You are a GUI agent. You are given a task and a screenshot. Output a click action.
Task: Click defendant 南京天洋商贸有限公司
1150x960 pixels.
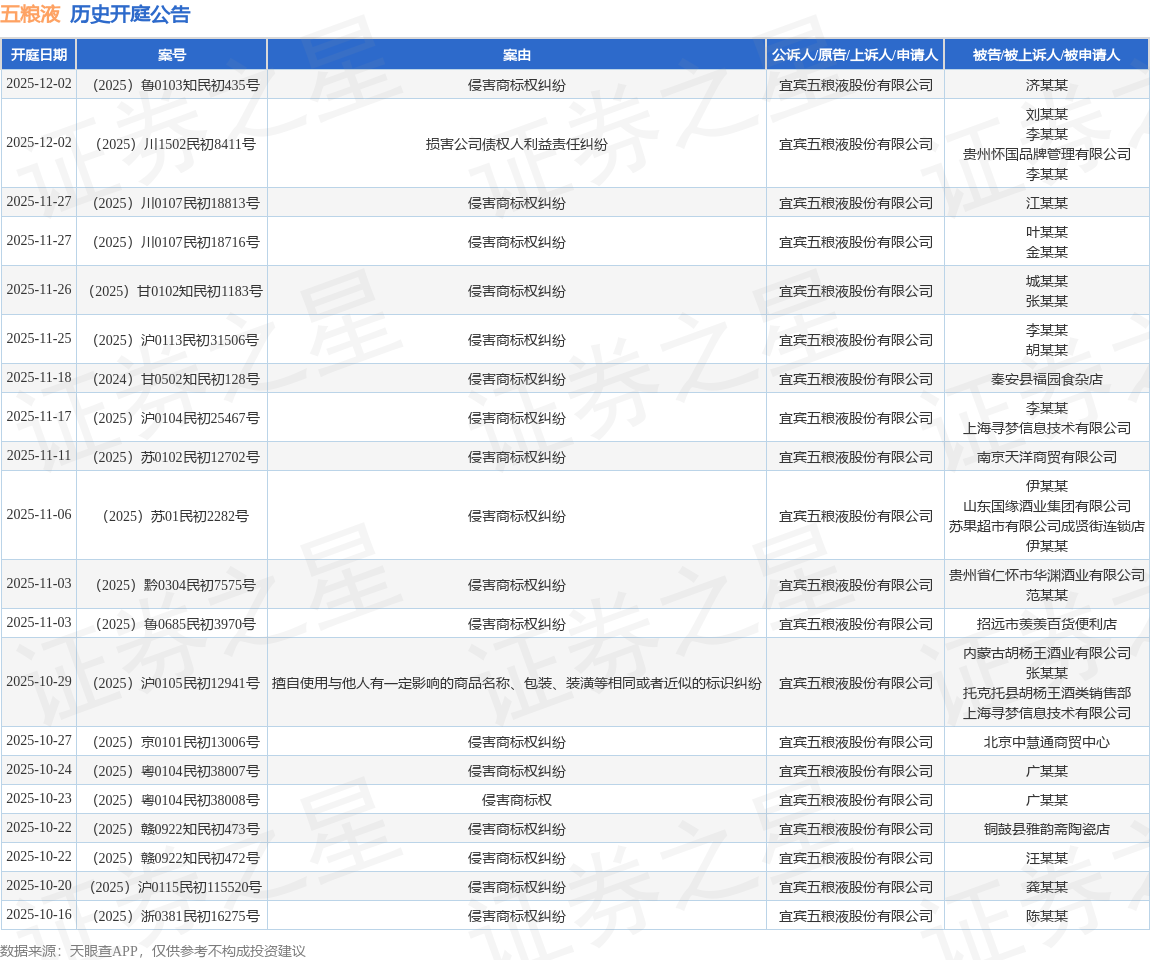click(x=1047, y=457)
